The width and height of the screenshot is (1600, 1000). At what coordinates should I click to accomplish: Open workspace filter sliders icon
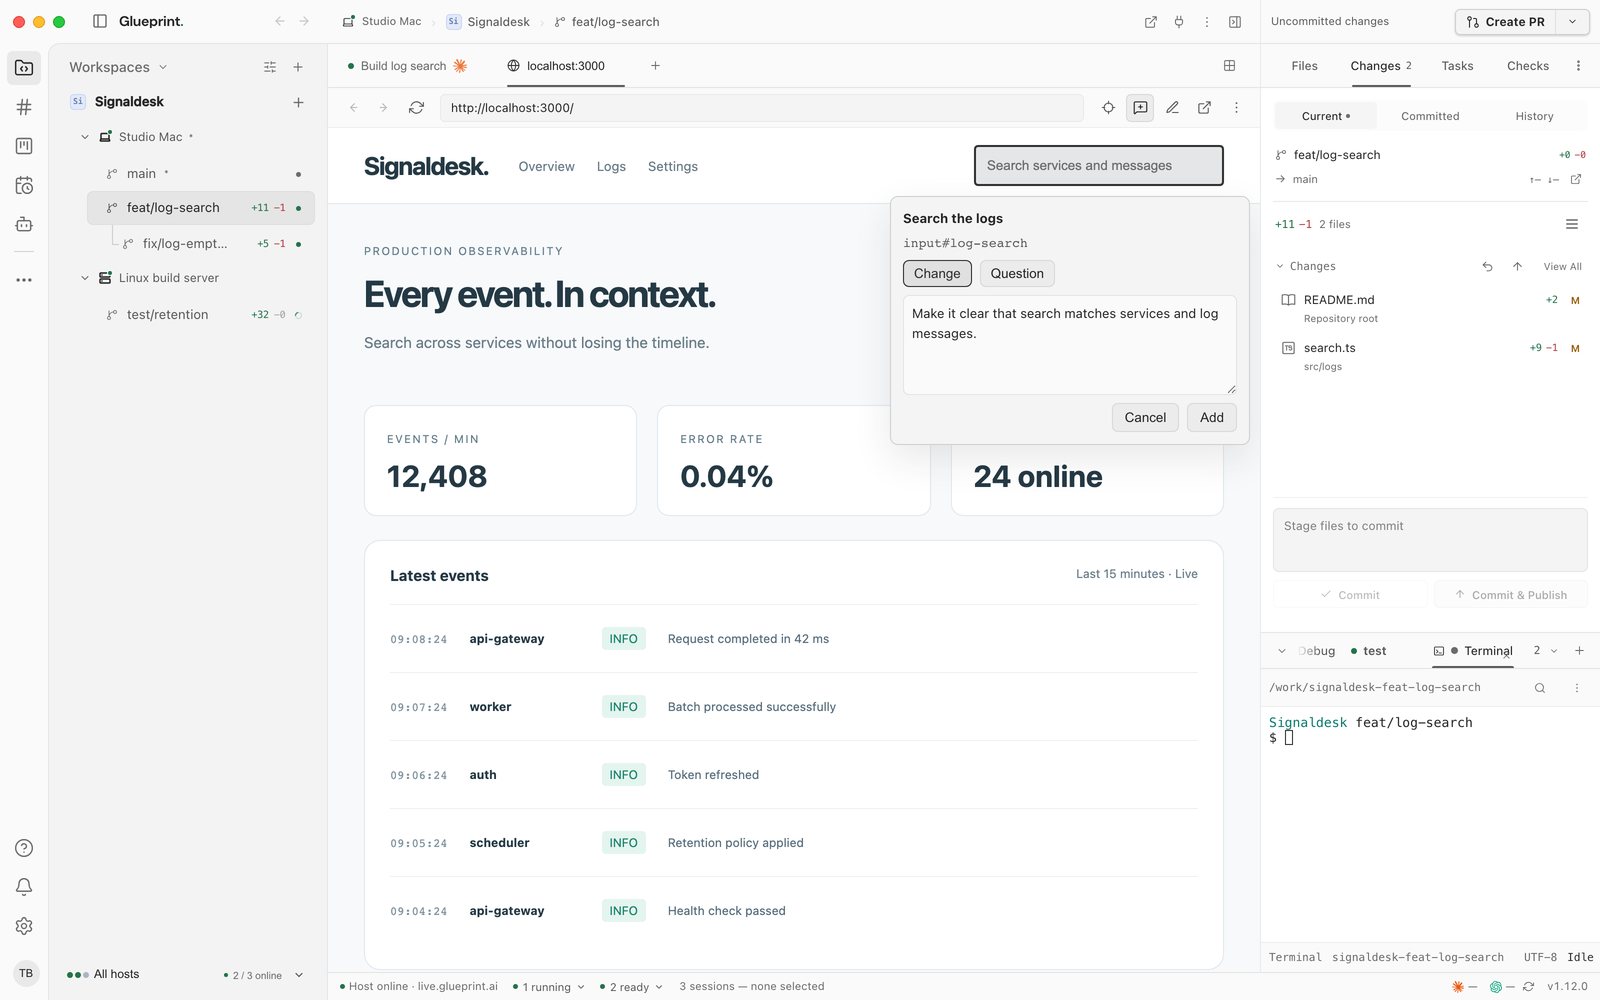pos(270,67)
